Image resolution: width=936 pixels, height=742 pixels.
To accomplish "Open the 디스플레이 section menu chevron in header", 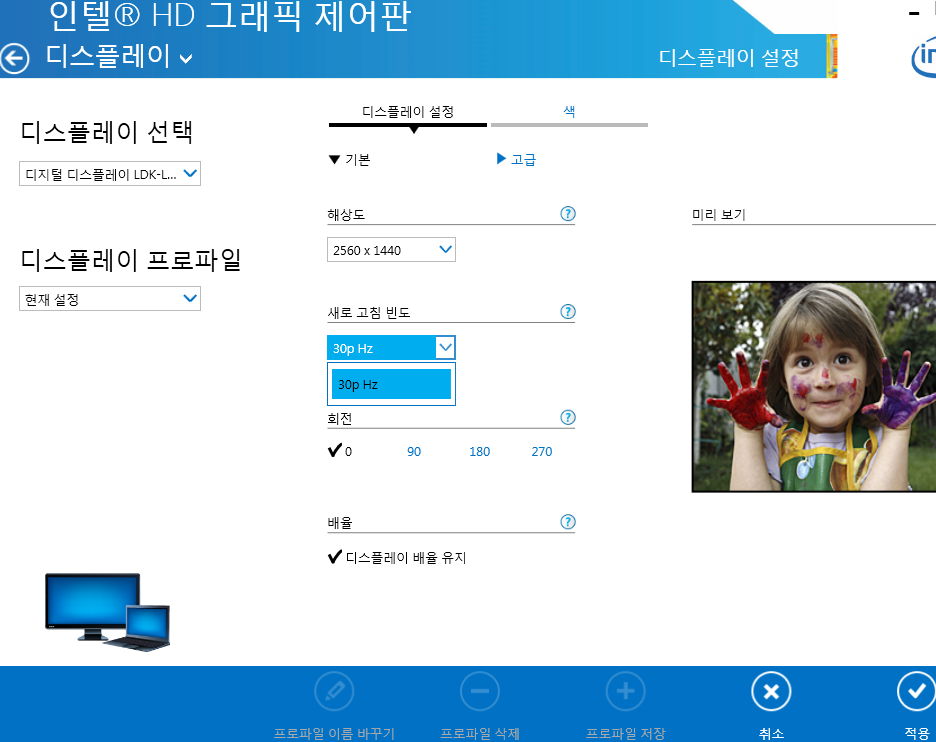I will pos(186,59).
